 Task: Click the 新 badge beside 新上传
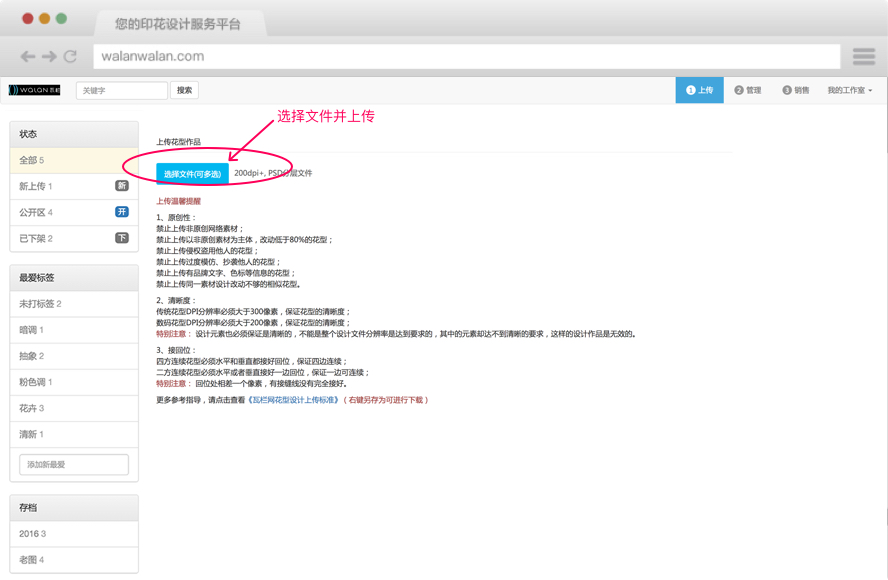pyautogui.click(x=122, y=186)
